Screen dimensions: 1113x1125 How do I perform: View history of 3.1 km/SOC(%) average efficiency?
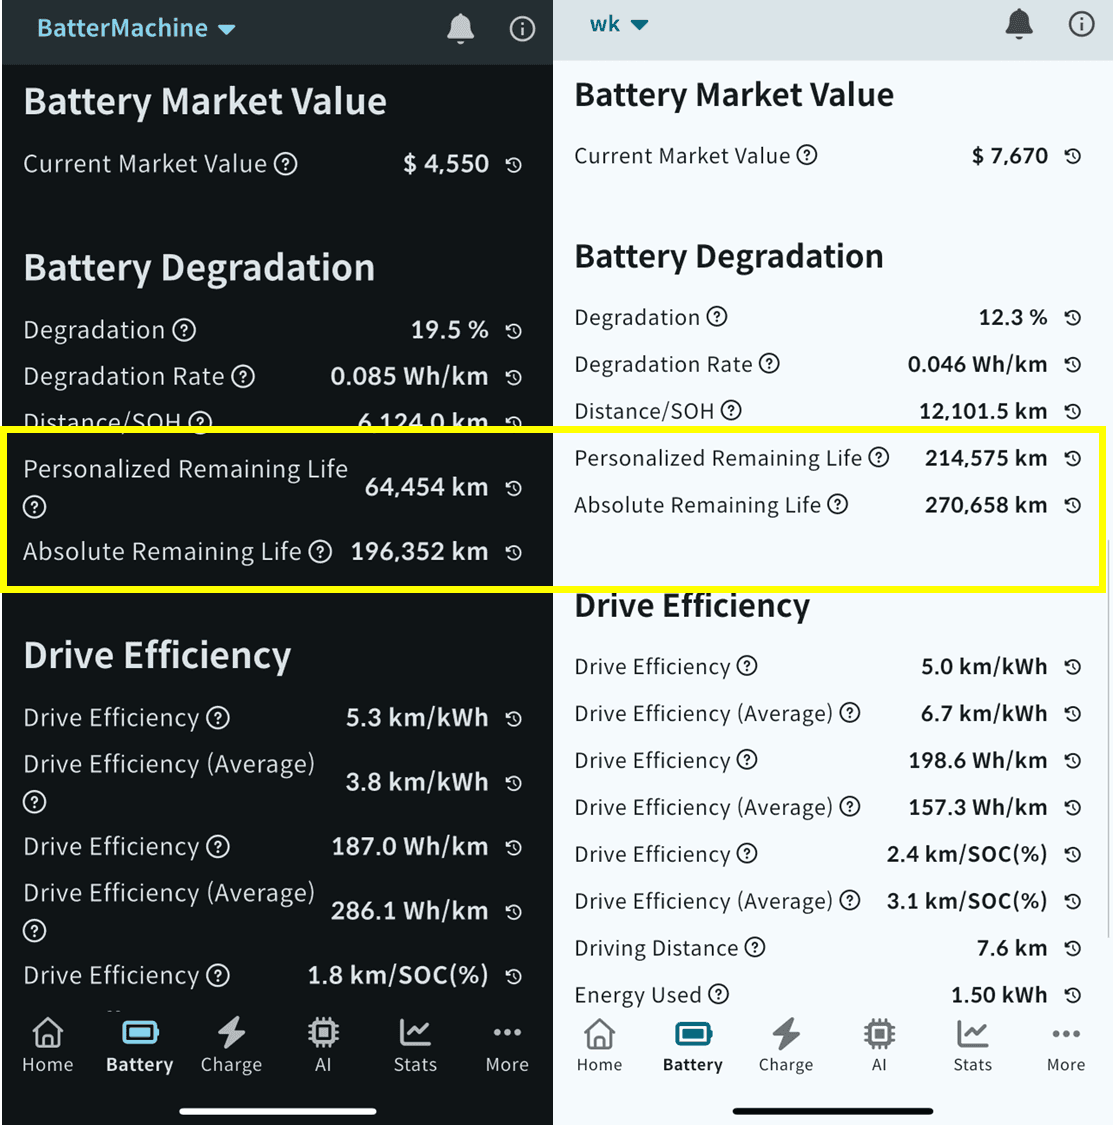click(x=1072, y=901)
